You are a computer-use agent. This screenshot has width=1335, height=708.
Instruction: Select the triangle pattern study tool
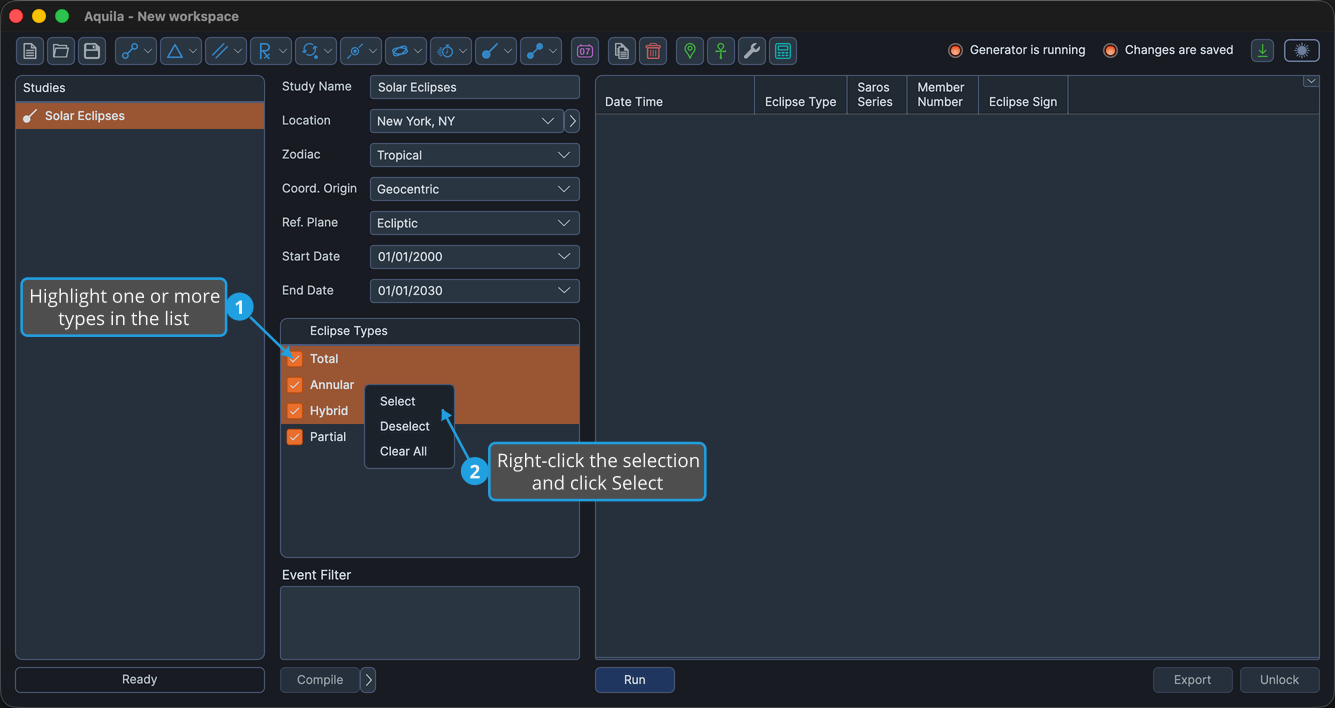[181, 51]
